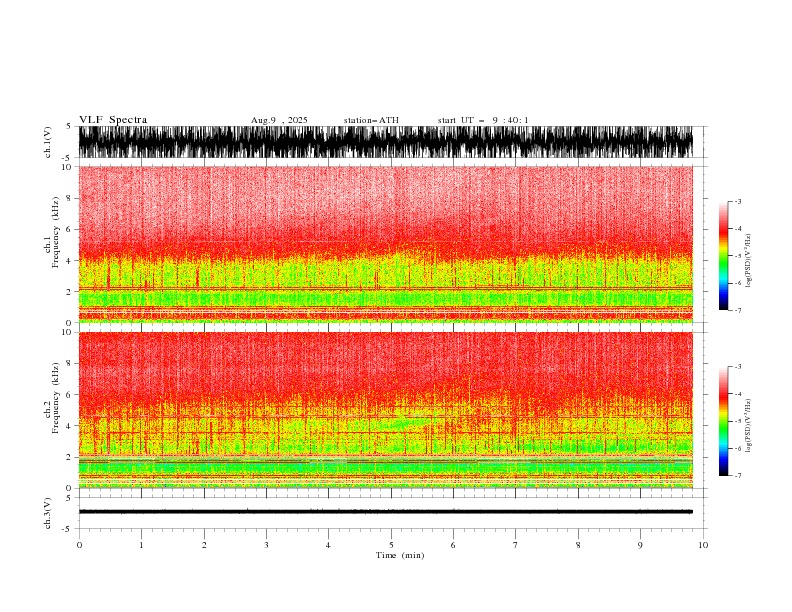Click the -5 tick on ch.3(V) axis
The height and width of the screenshot is (612, 792).
coord(67,529)
